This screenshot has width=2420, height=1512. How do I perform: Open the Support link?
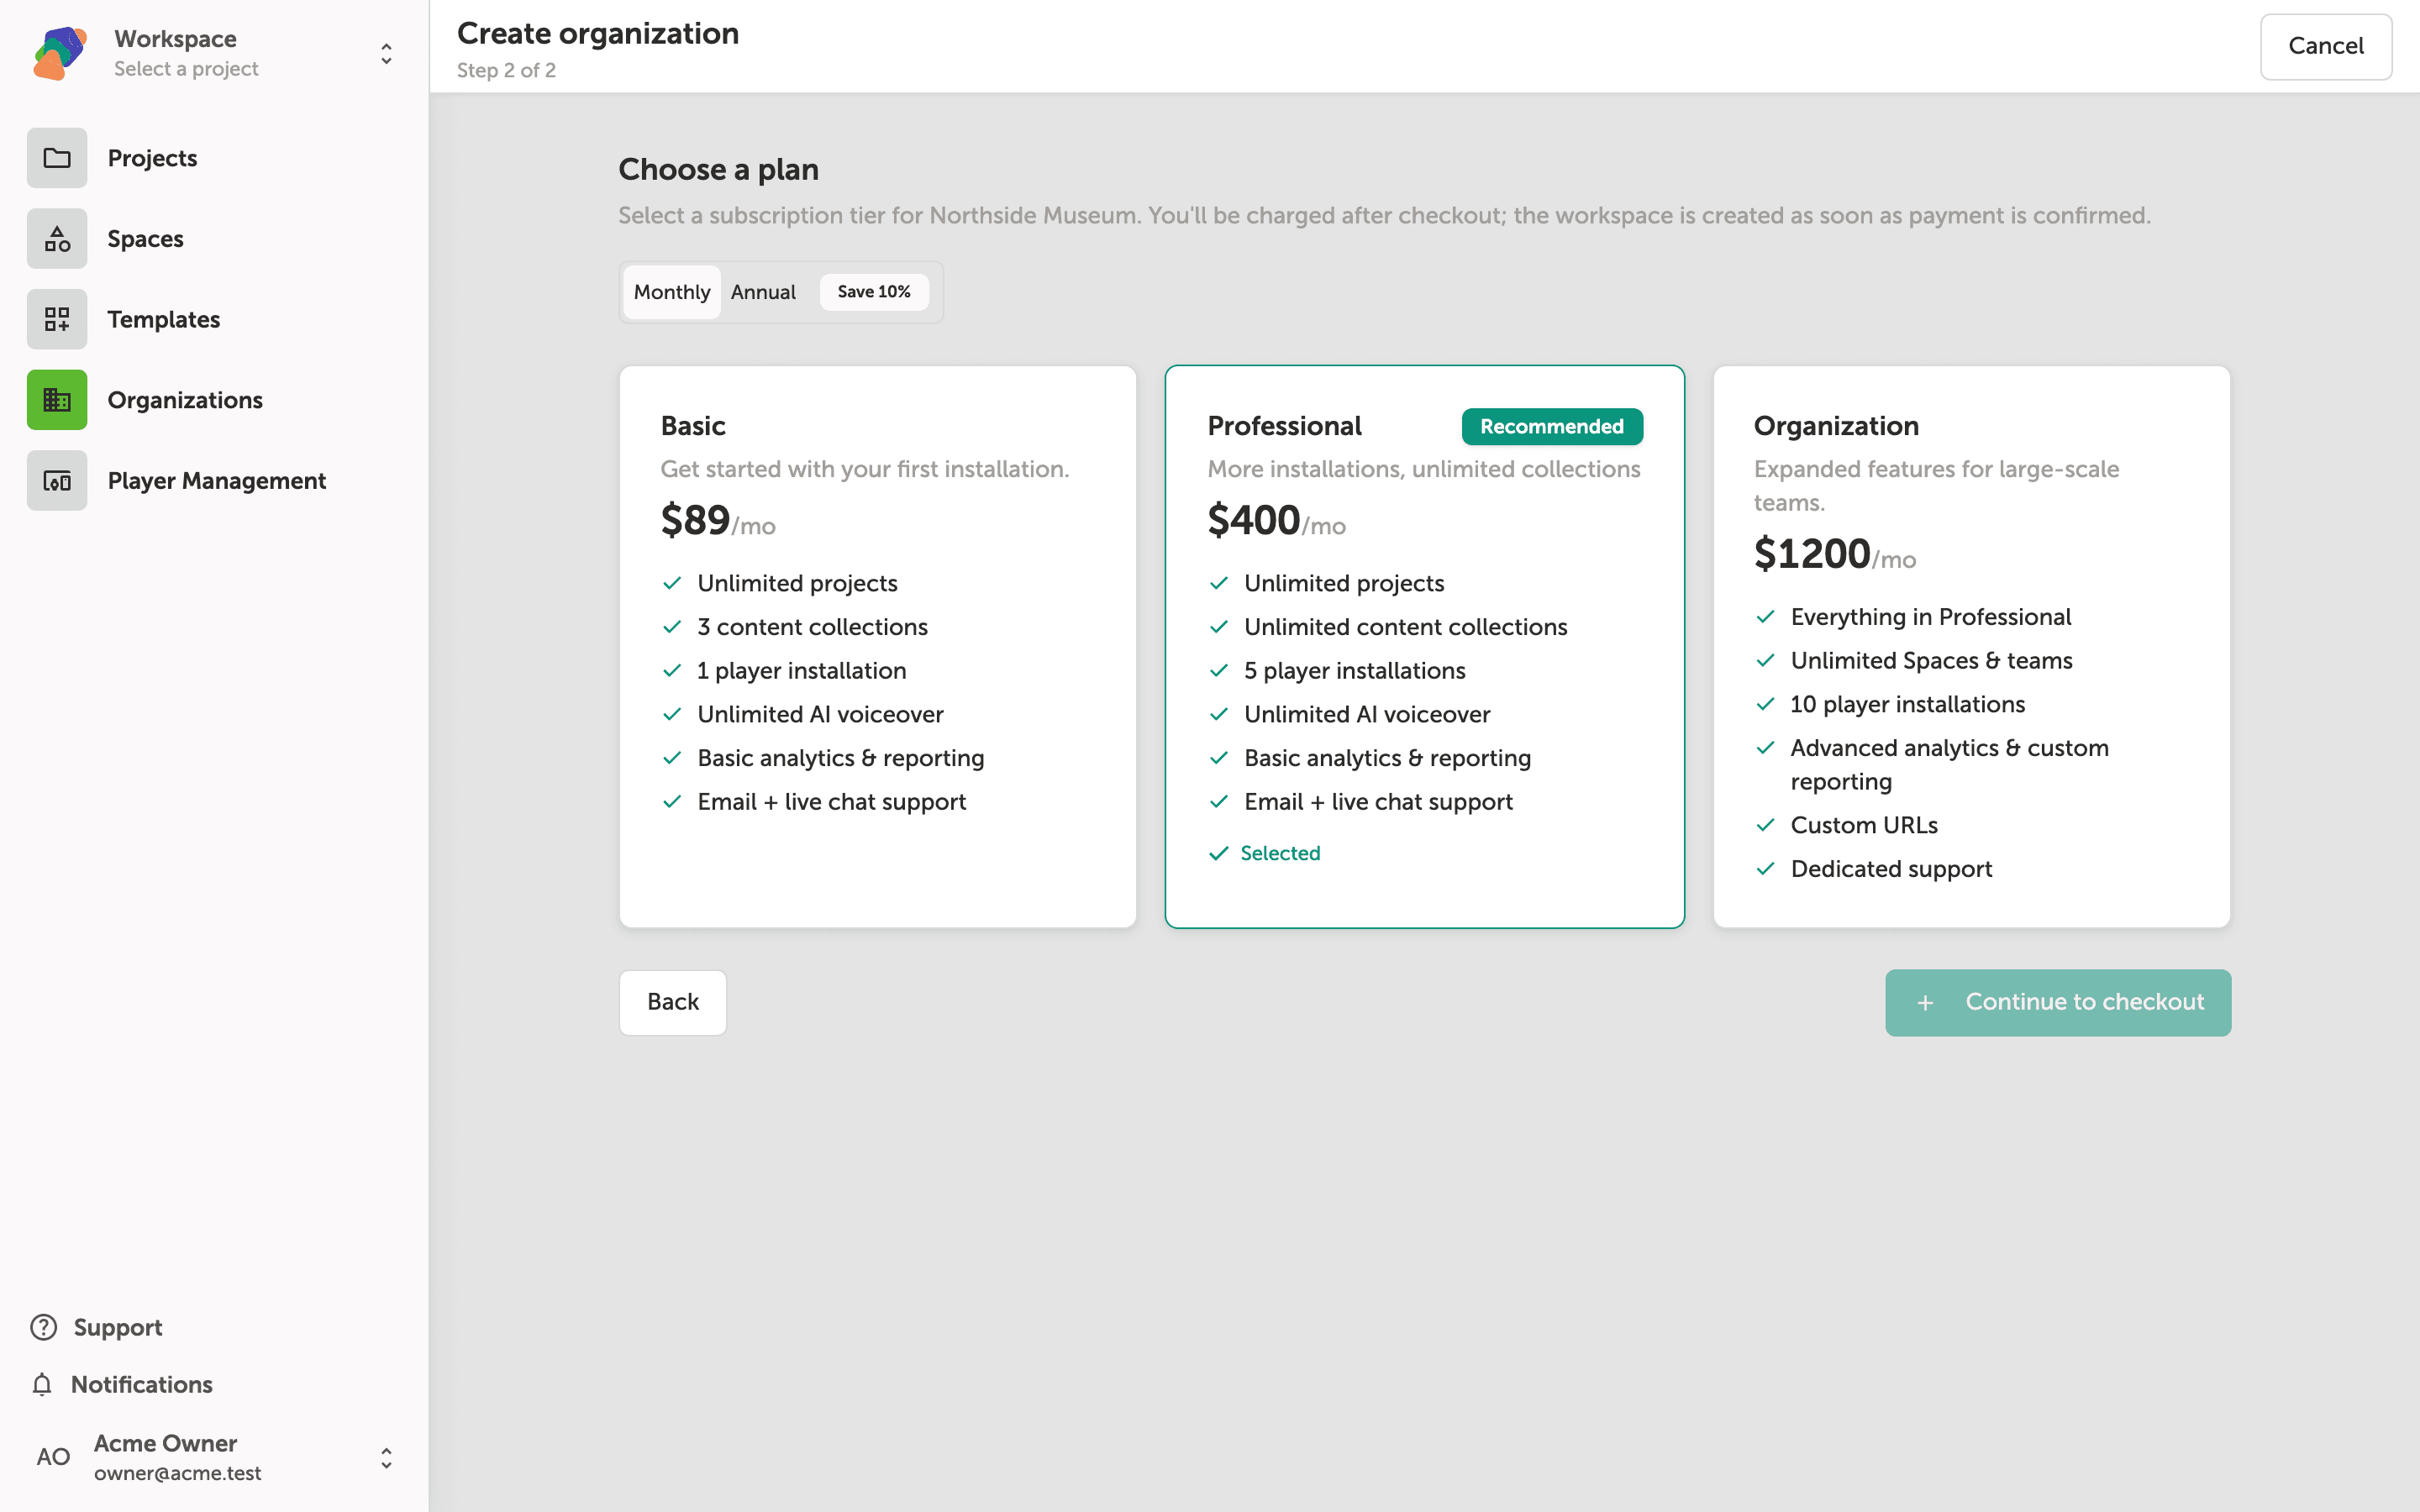coord(96,1327)
